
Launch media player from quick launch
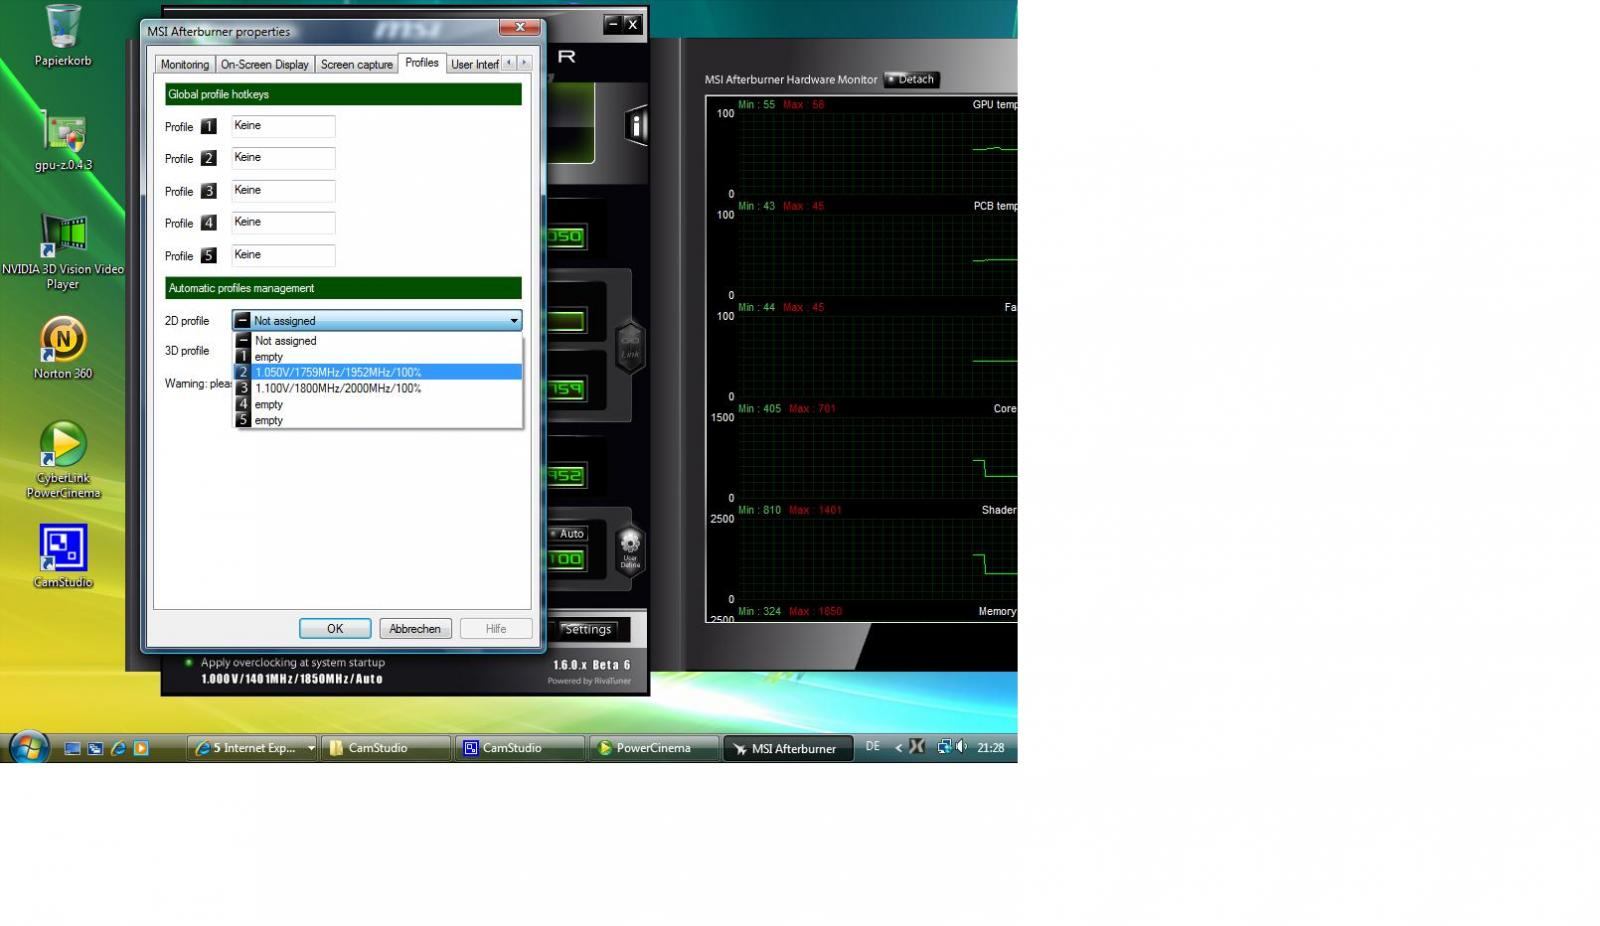pyautogui.click(x=141, y=748)
